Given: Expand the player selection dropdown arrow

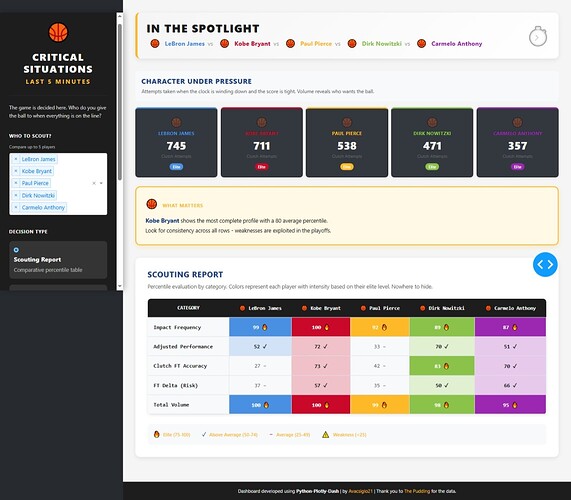Looking at the screenshot, I should 101,183.
